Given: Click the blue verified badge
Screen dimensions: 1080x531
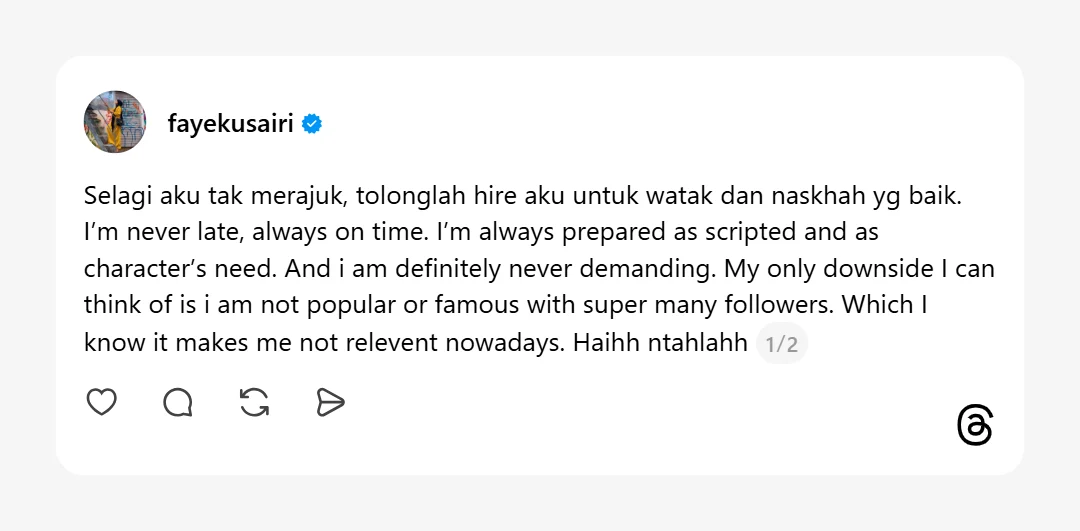Looking at the screenshot, I should click(x=312, y=125).
